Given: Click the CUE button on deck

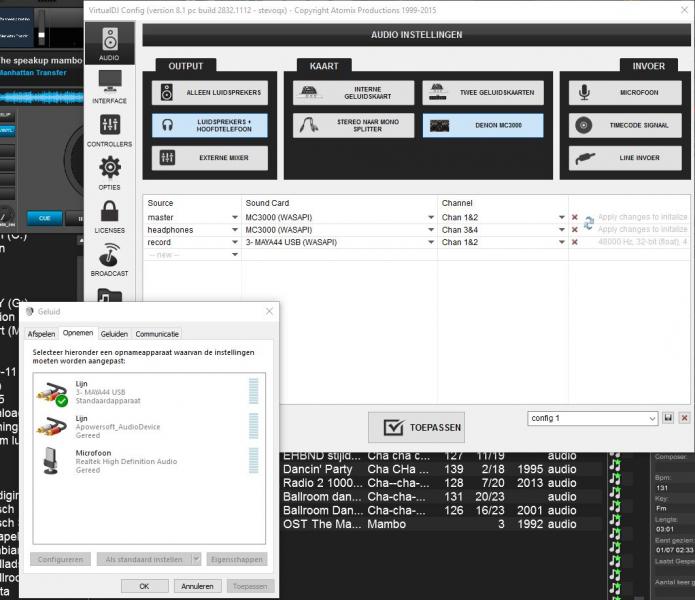Looking at the screenshot, I should coord(44,218).
